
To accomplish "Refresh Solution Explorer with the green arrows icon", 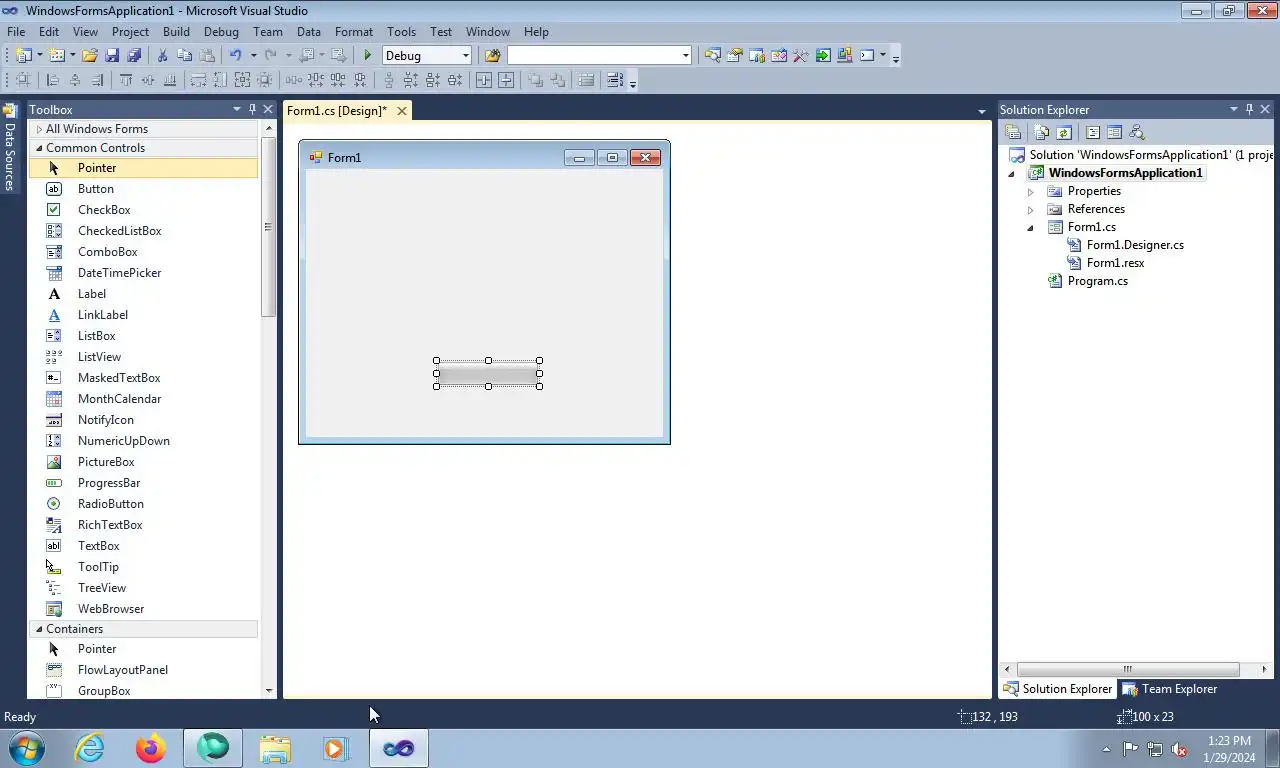I will [1064, 132].
